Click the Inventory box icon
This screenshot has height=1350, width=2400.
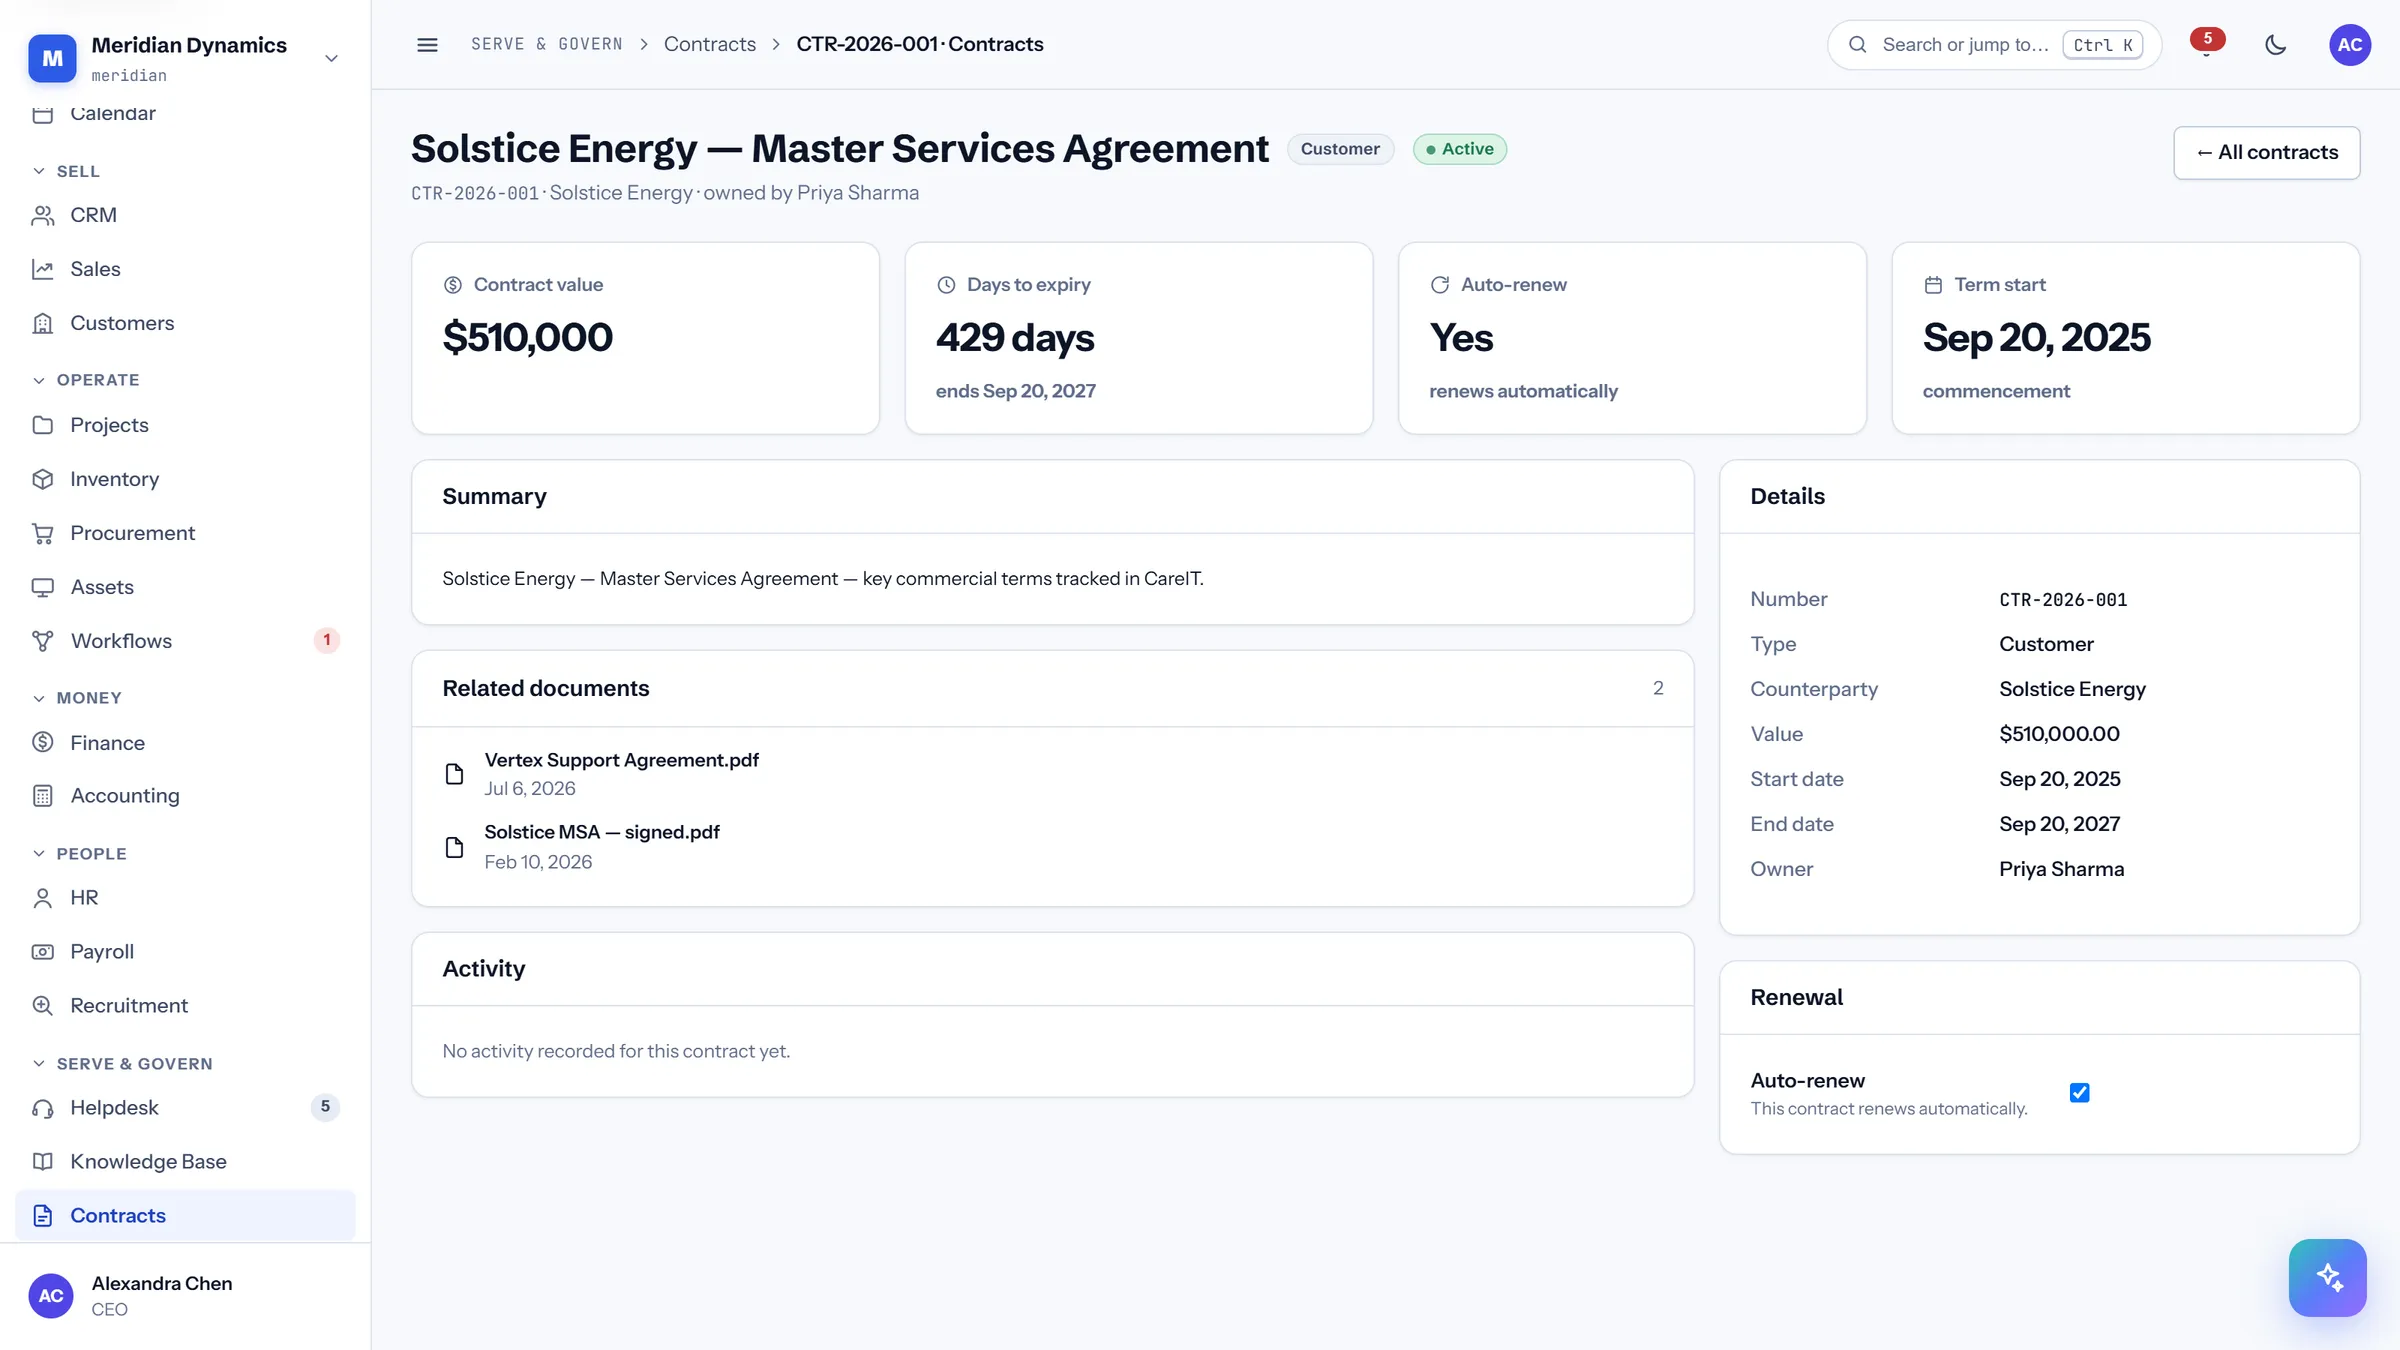(x=42, y=479)
